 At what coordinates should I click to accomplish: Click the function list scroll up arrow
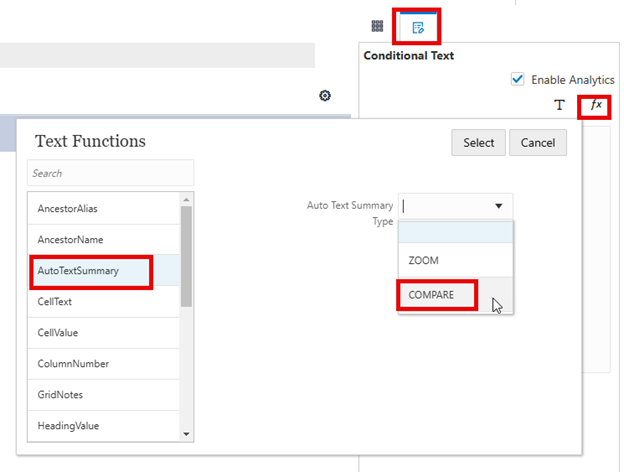[185, 199]
